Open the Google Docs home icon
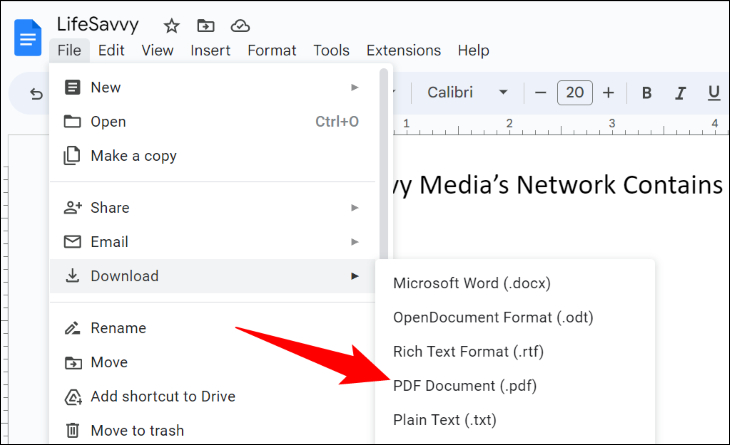This screenshot has width=730, height=445. pos(27,38)
